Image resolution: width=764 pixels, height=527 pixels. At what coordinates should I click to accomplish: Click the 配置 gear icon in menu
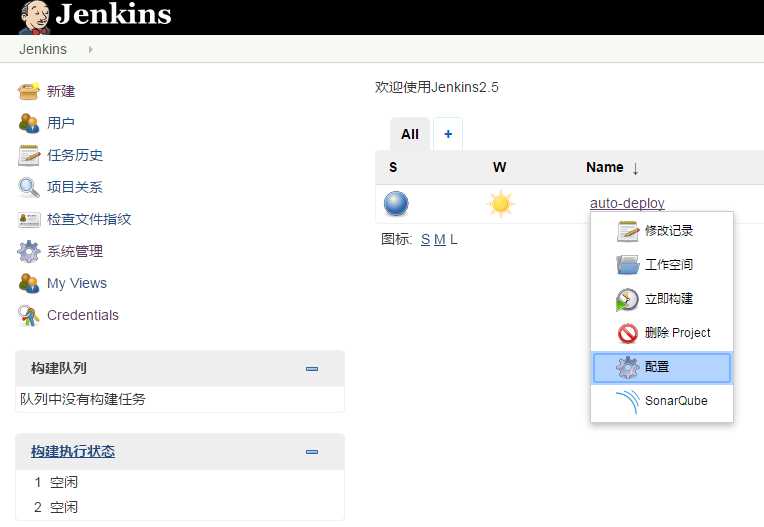click(x=628, y=368)
